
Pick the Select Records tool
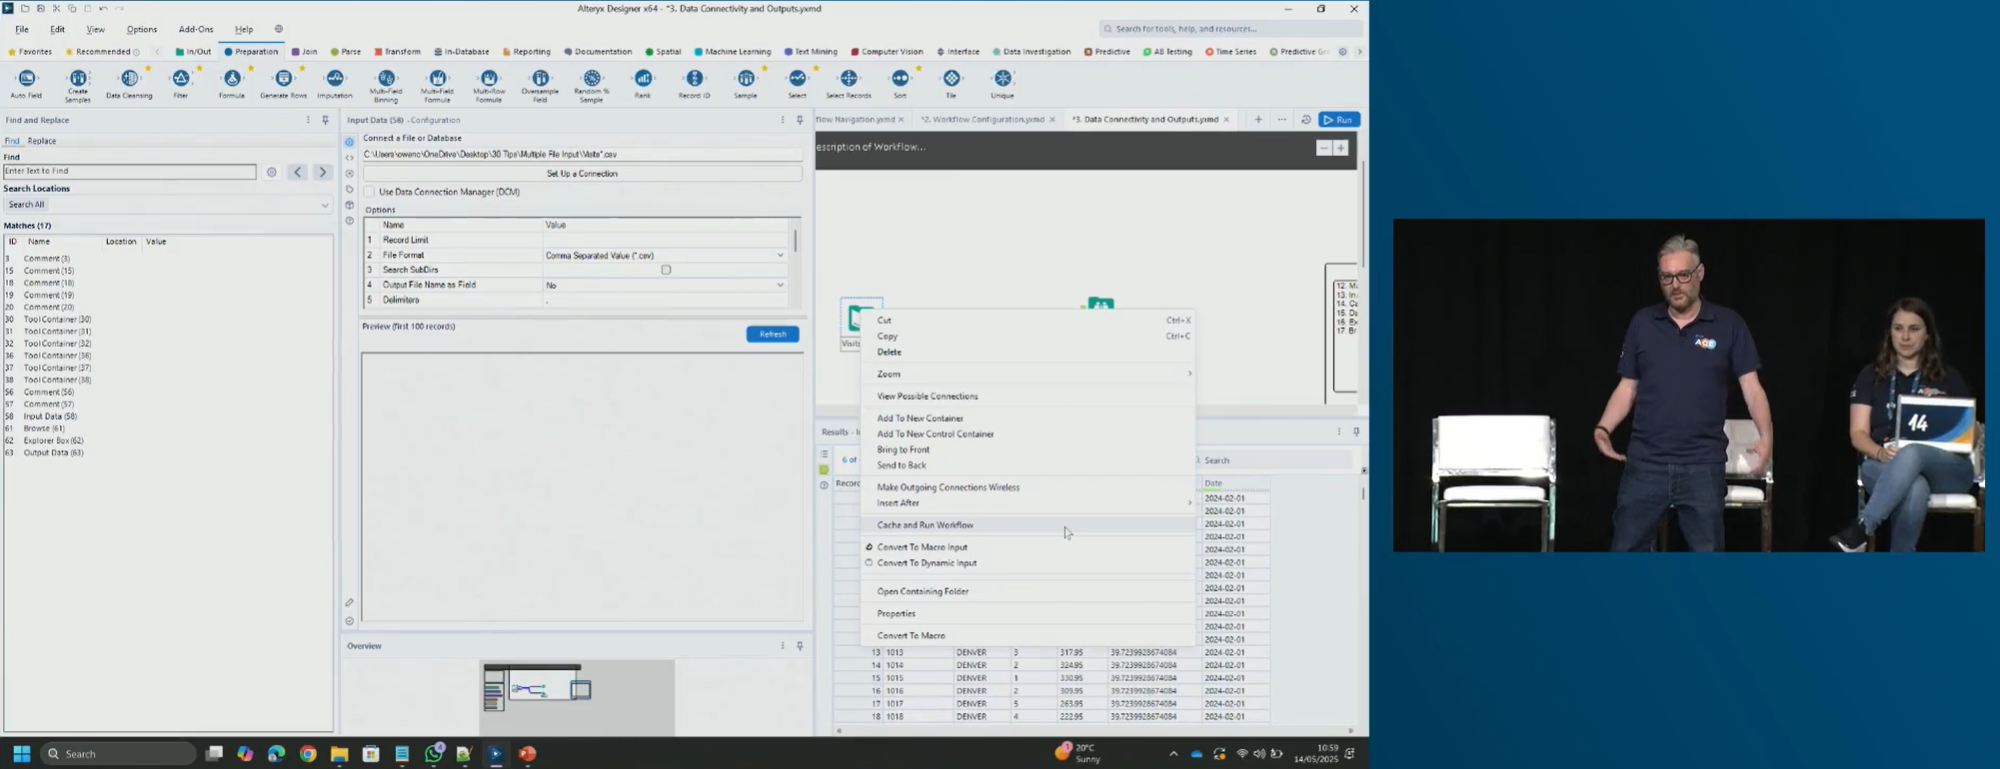(849, 79)
